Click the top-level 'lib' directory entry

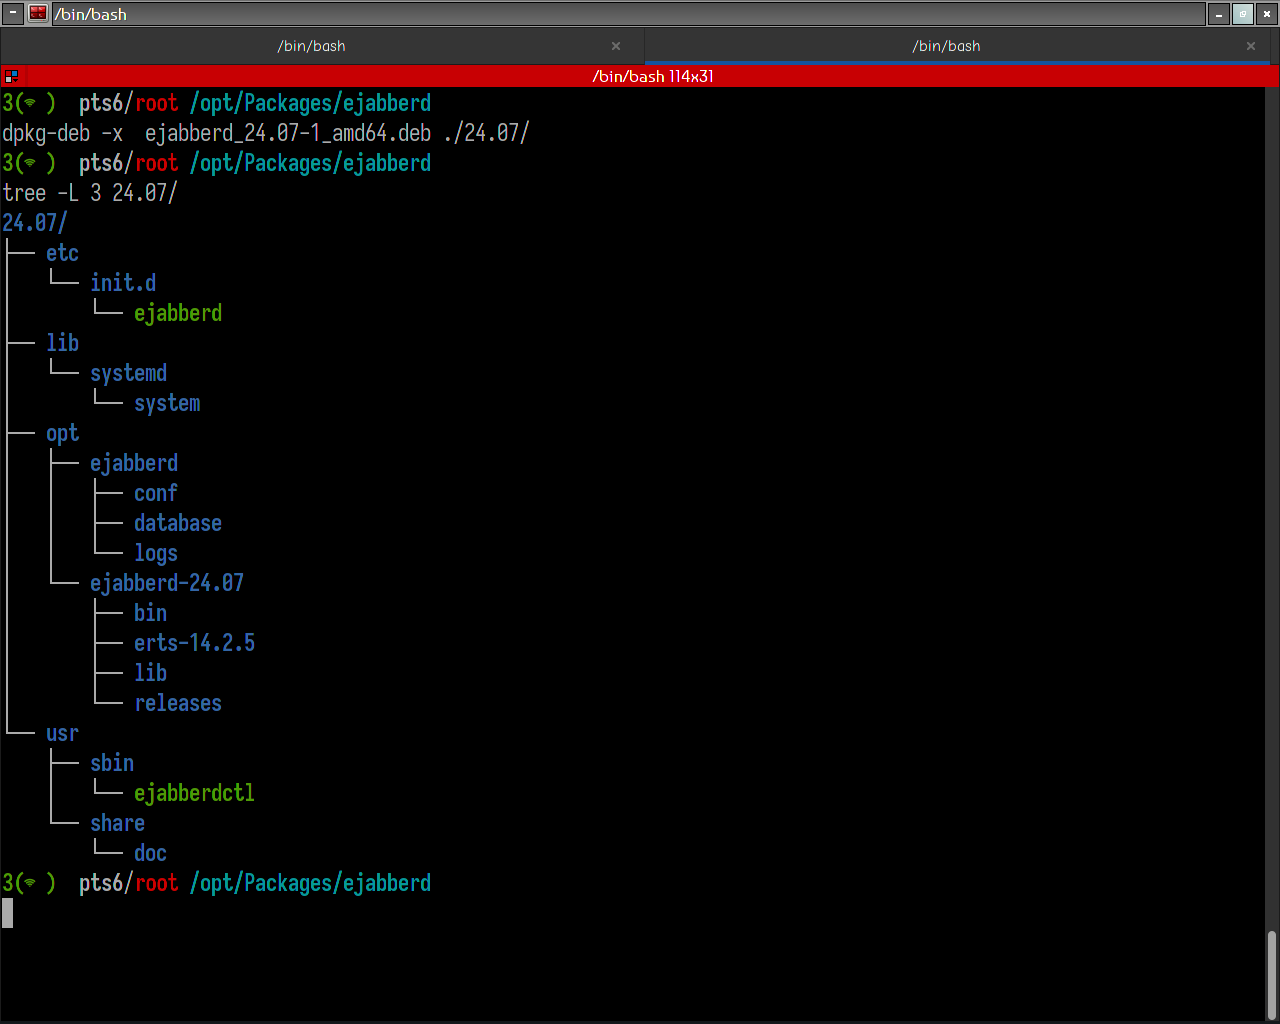tap(62, 343)
